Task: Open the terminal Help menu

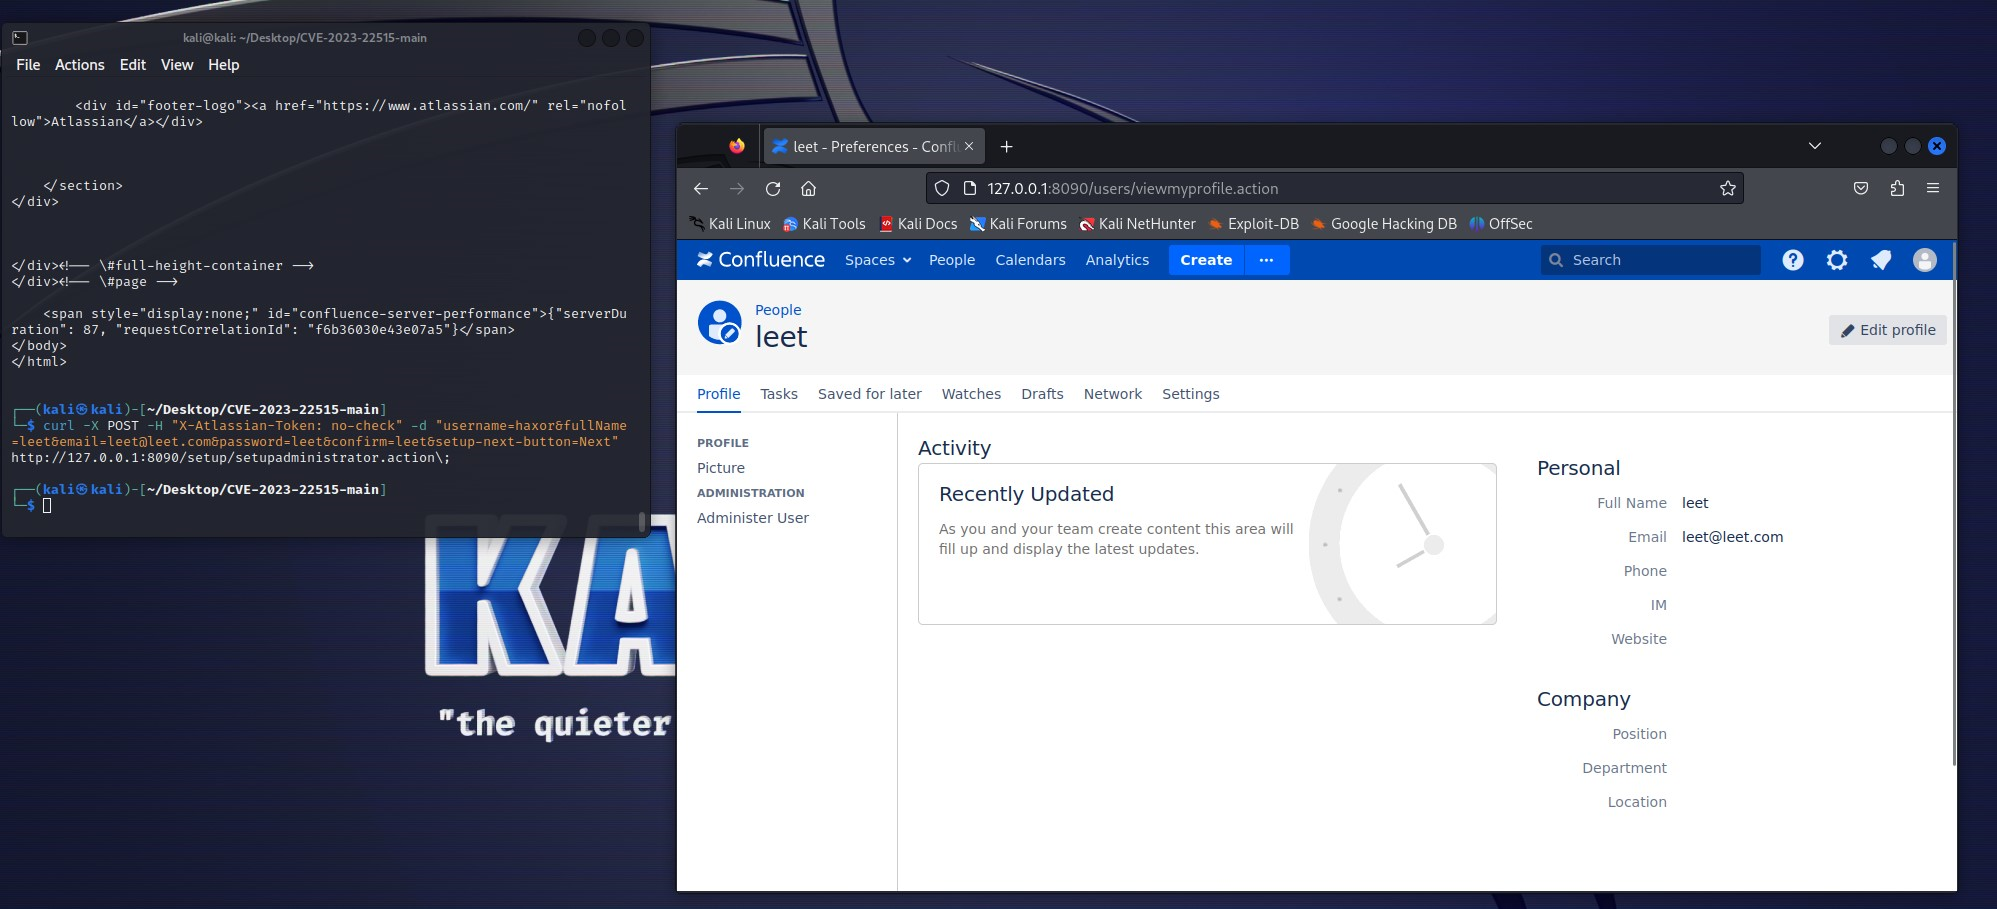Action: tap(224, 65)
